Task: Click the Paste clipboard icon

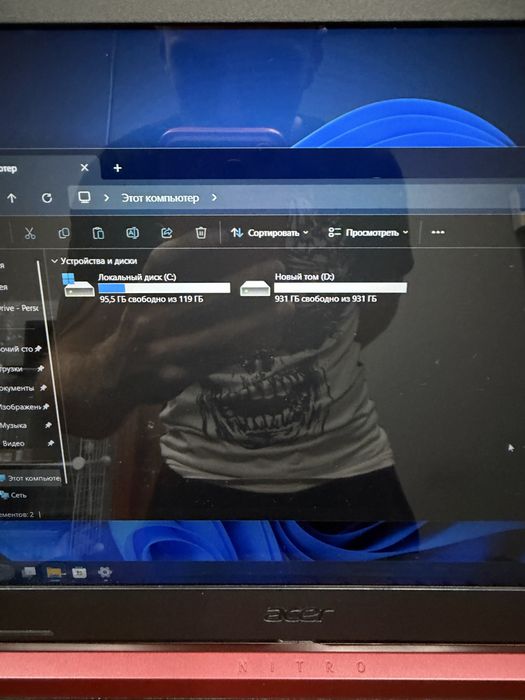Action: pos(98,233)
